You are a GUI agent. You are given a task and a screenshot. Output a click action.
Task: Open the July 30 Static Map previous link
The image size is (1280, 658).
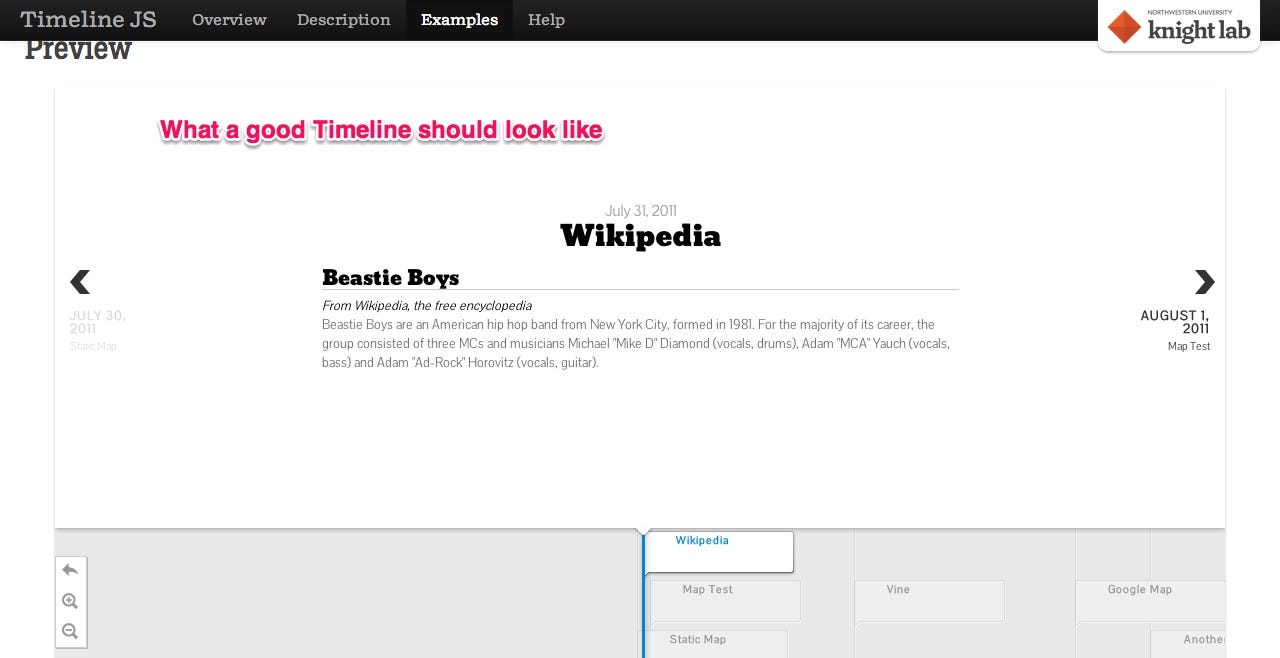click(x=97, y=330)
